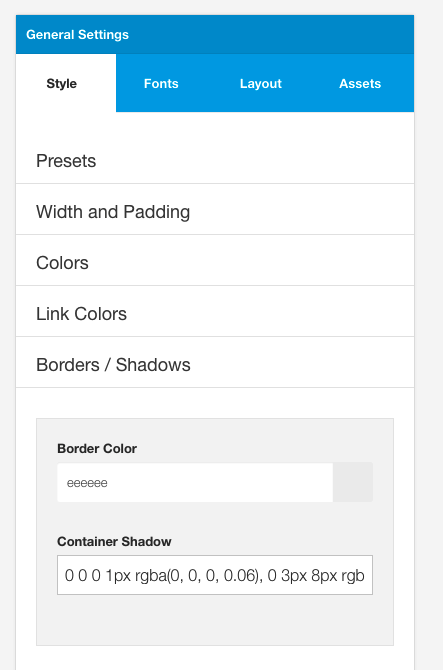Click the gray Borders settings panel background
Image resolution: width=443 pixels, height=670 pixels.
[x=215, y=620]
